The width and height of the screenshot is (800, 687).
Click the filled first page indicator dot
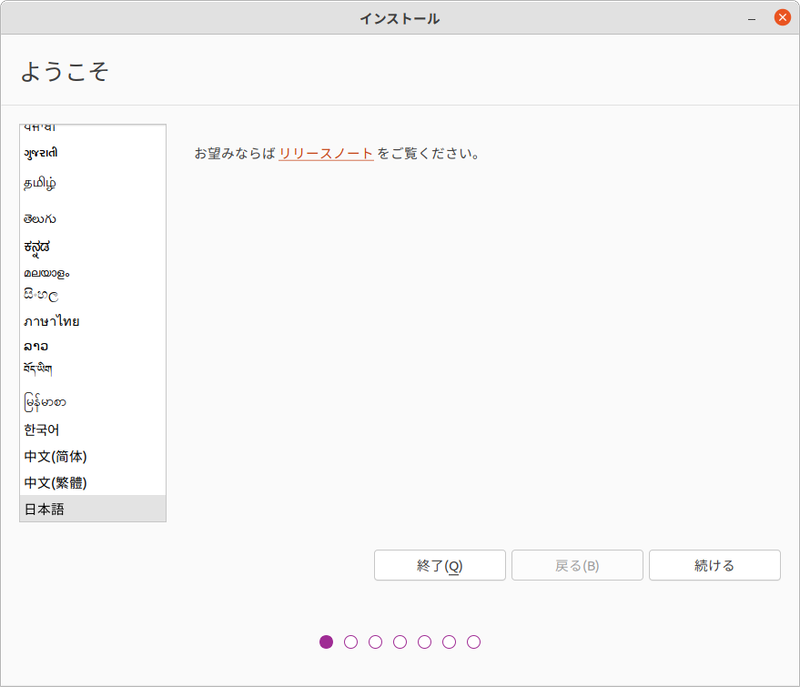tap(326, 642)
